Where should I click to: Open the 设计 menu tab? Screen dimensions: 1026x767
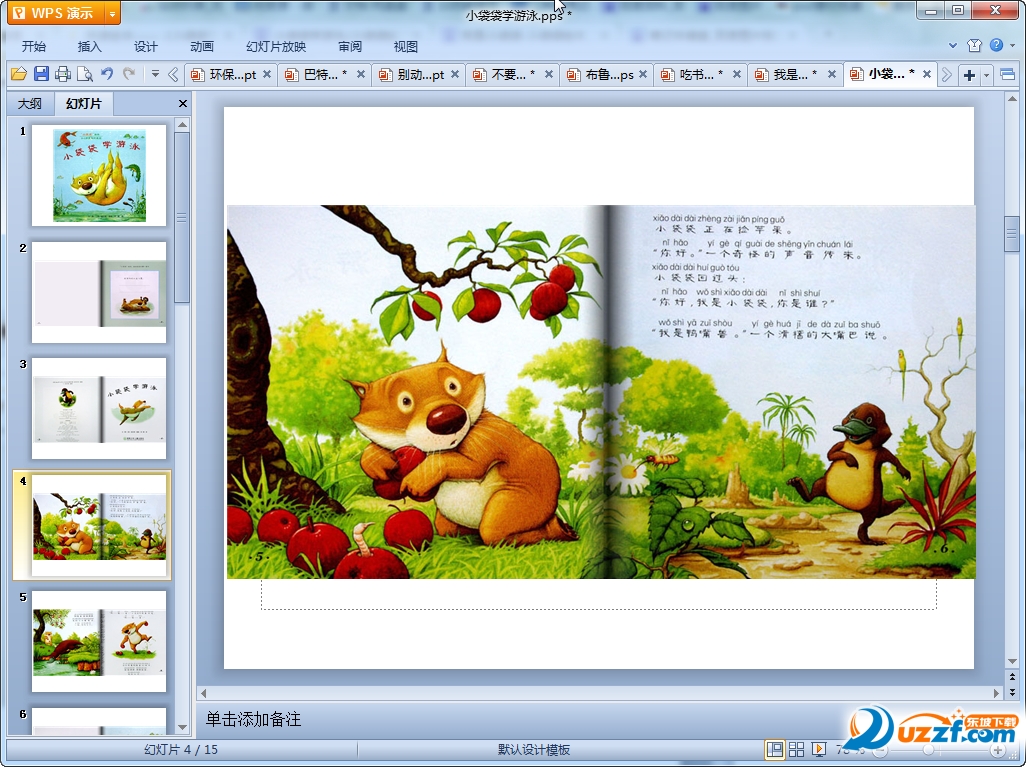145,46
